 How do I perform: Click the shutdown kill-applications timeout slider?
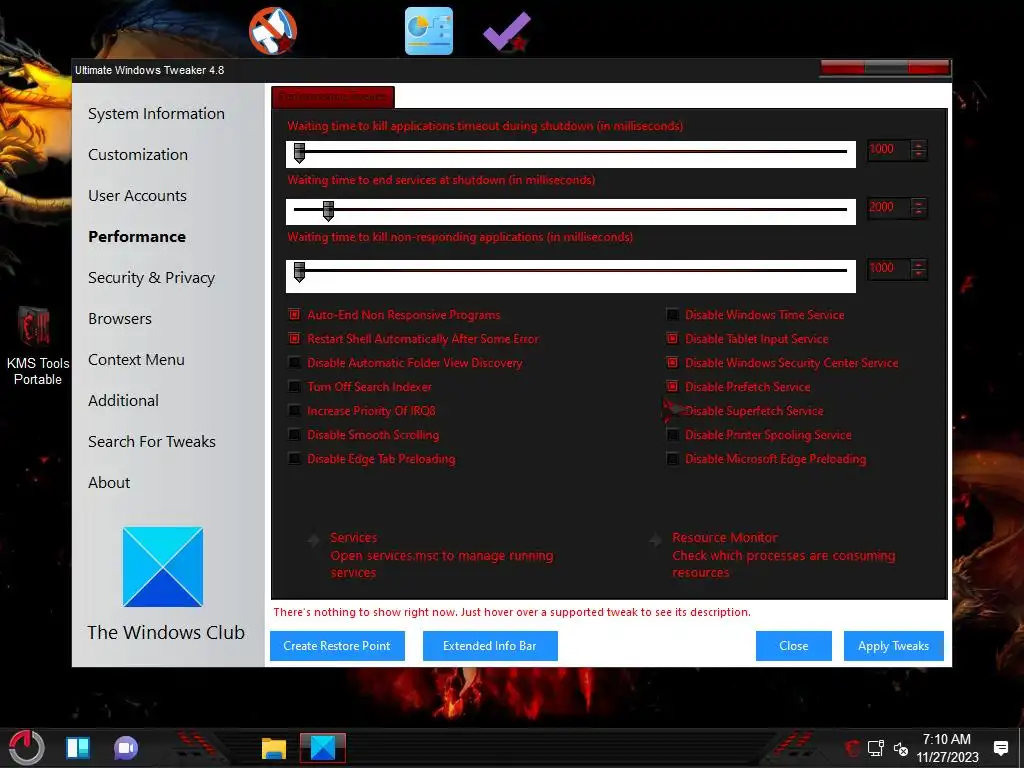571,154
